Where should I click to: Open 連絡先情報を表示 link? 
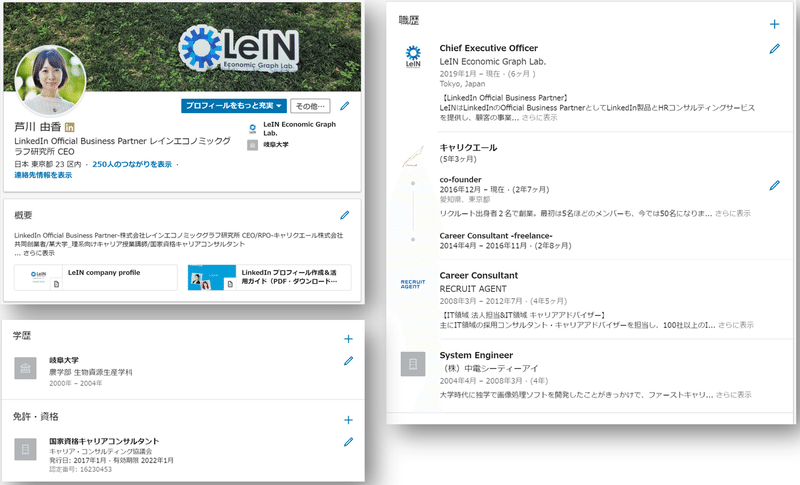(x=43, y=175)
